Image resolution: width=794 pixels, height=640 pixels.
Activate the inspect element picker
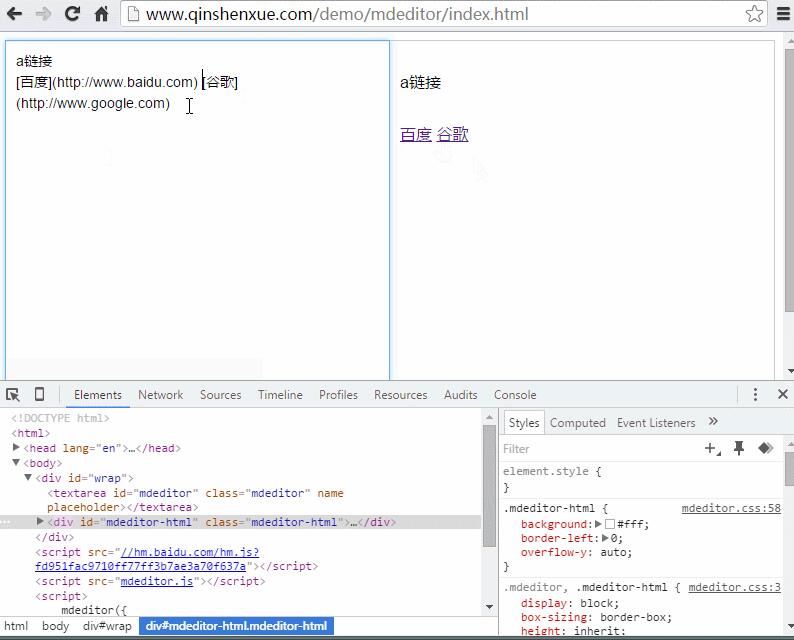click(13, 395)
